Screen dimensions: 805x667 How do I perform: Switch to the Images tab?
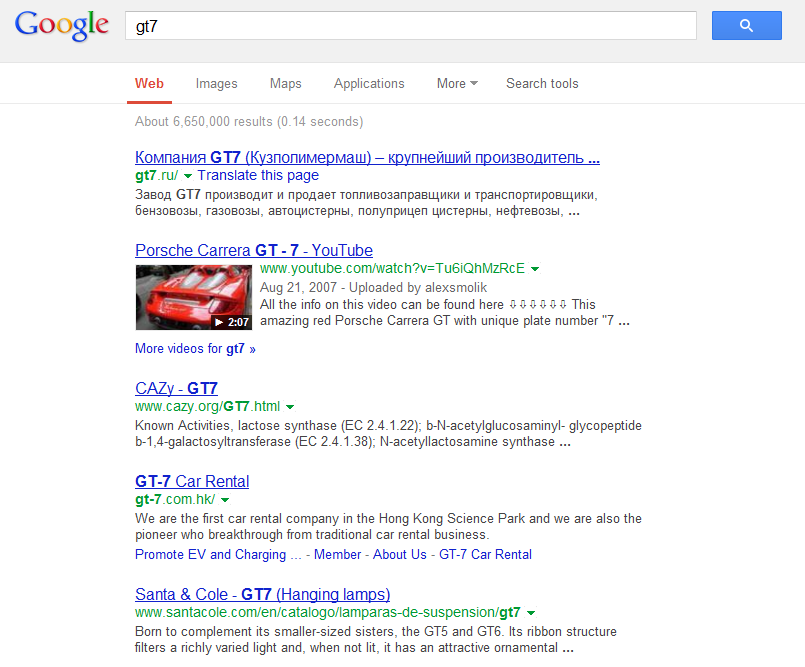(216, 83)
